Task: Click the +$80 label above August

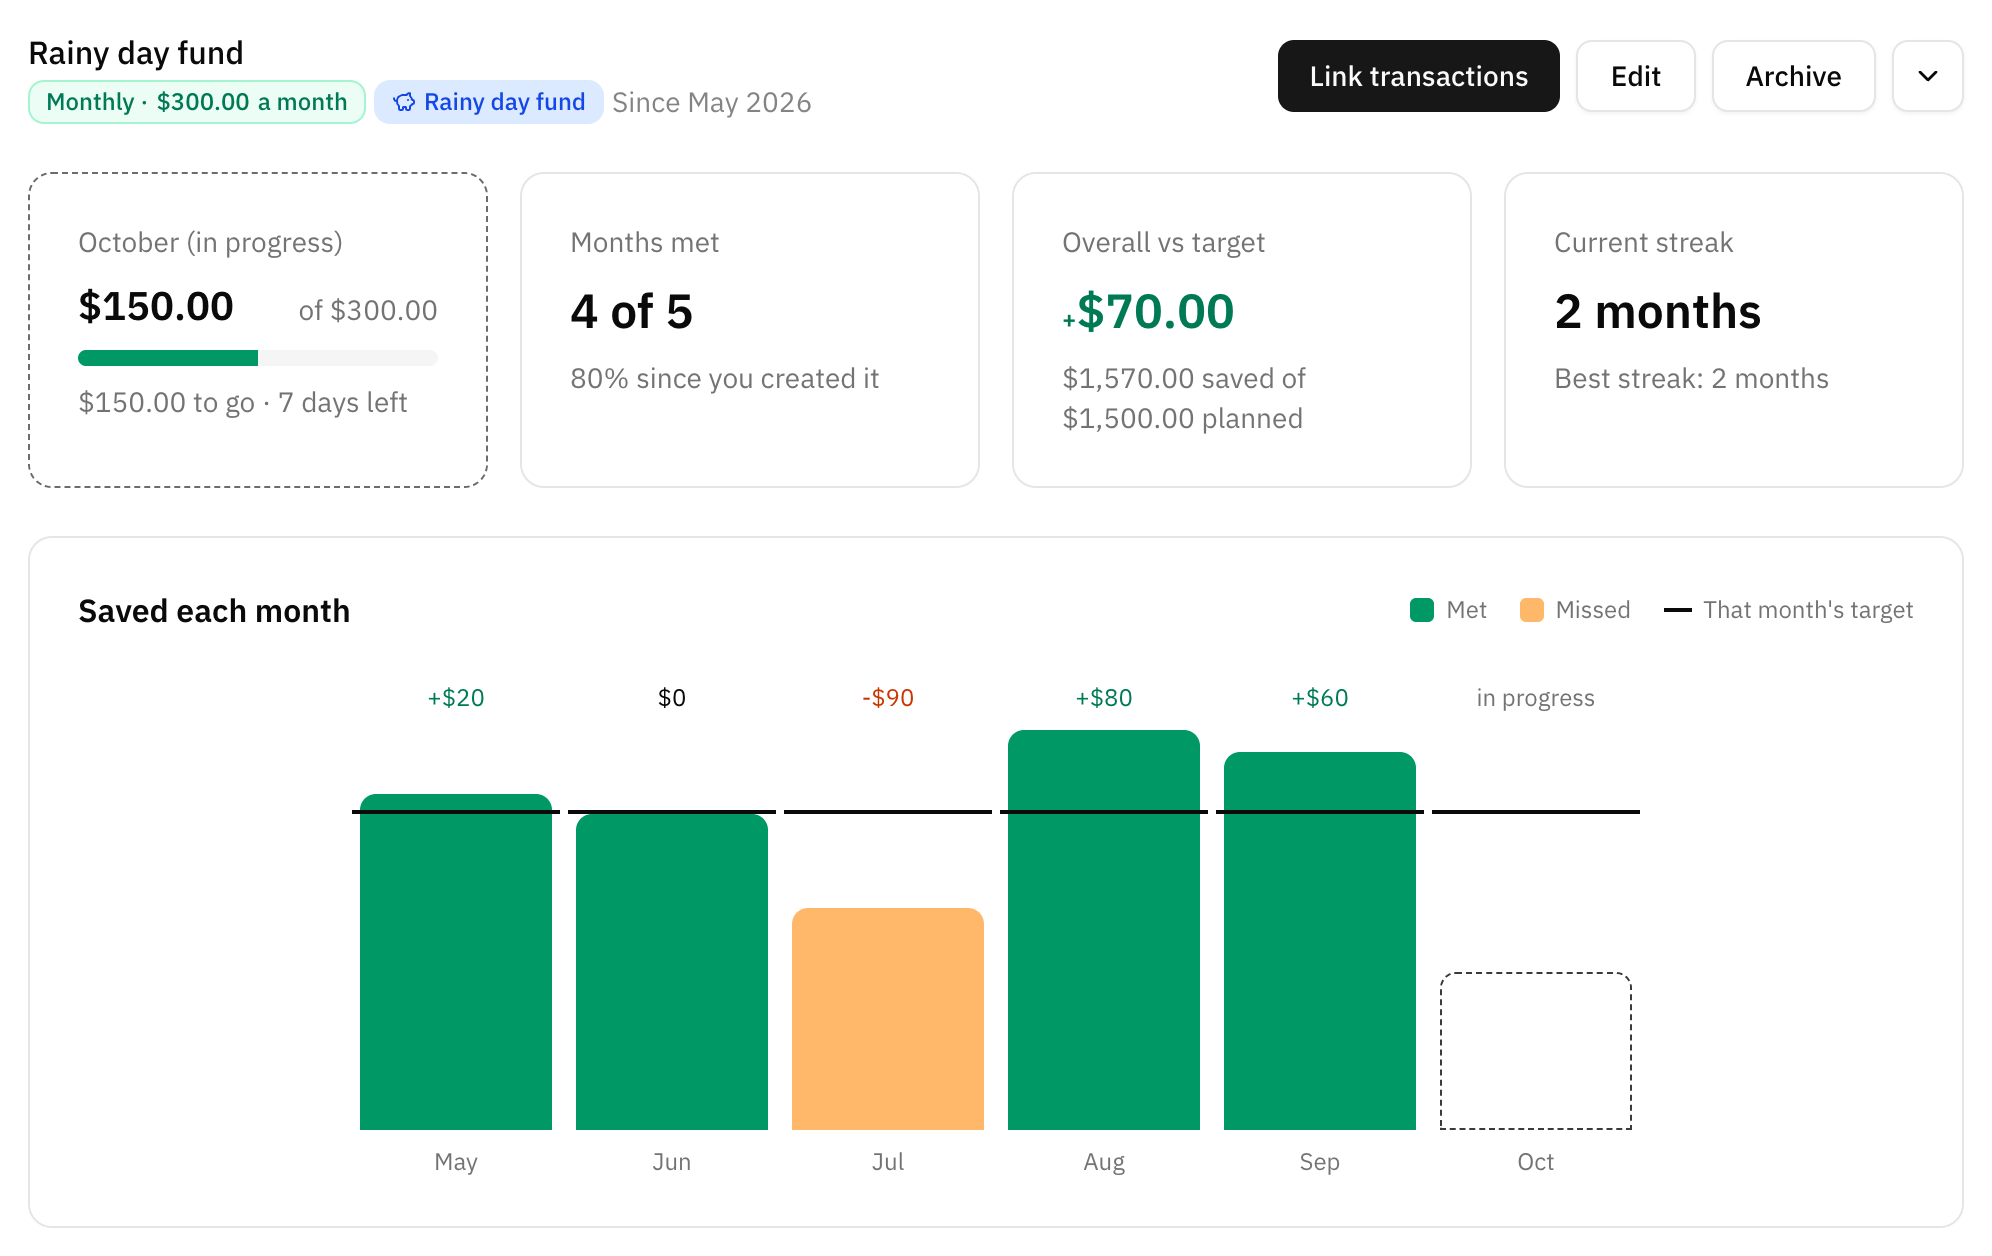Action: [1104, 698]
